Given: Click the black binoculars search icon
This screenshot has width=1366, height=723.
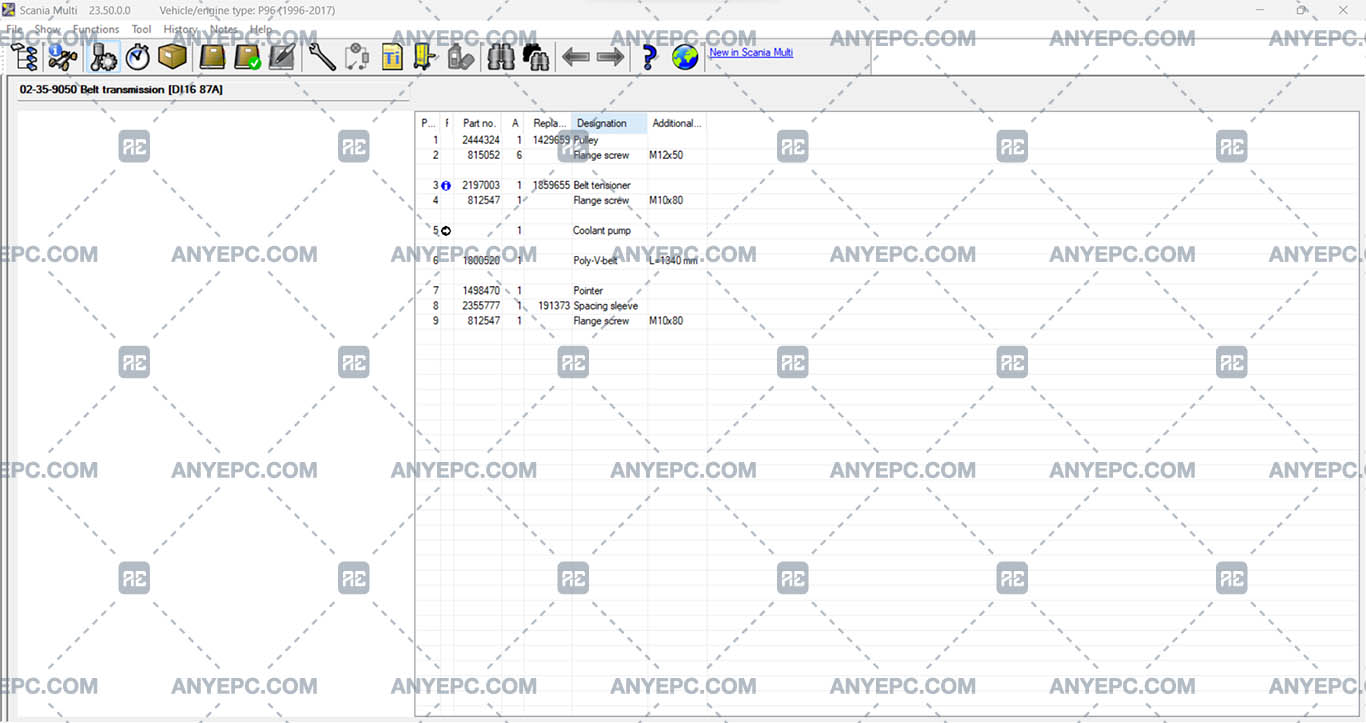Looking at the screenshot, I should tap(536, 57).
